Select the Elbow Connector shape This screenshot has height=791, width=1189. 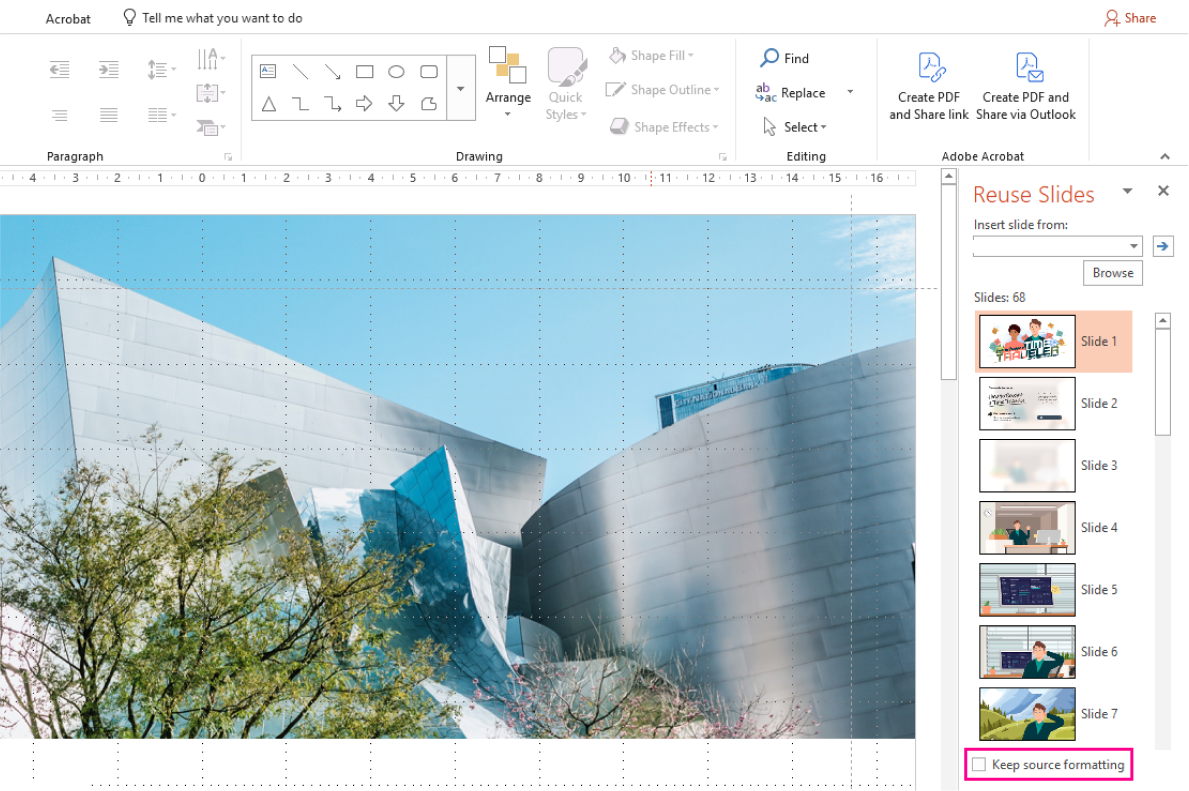[300, 104]
